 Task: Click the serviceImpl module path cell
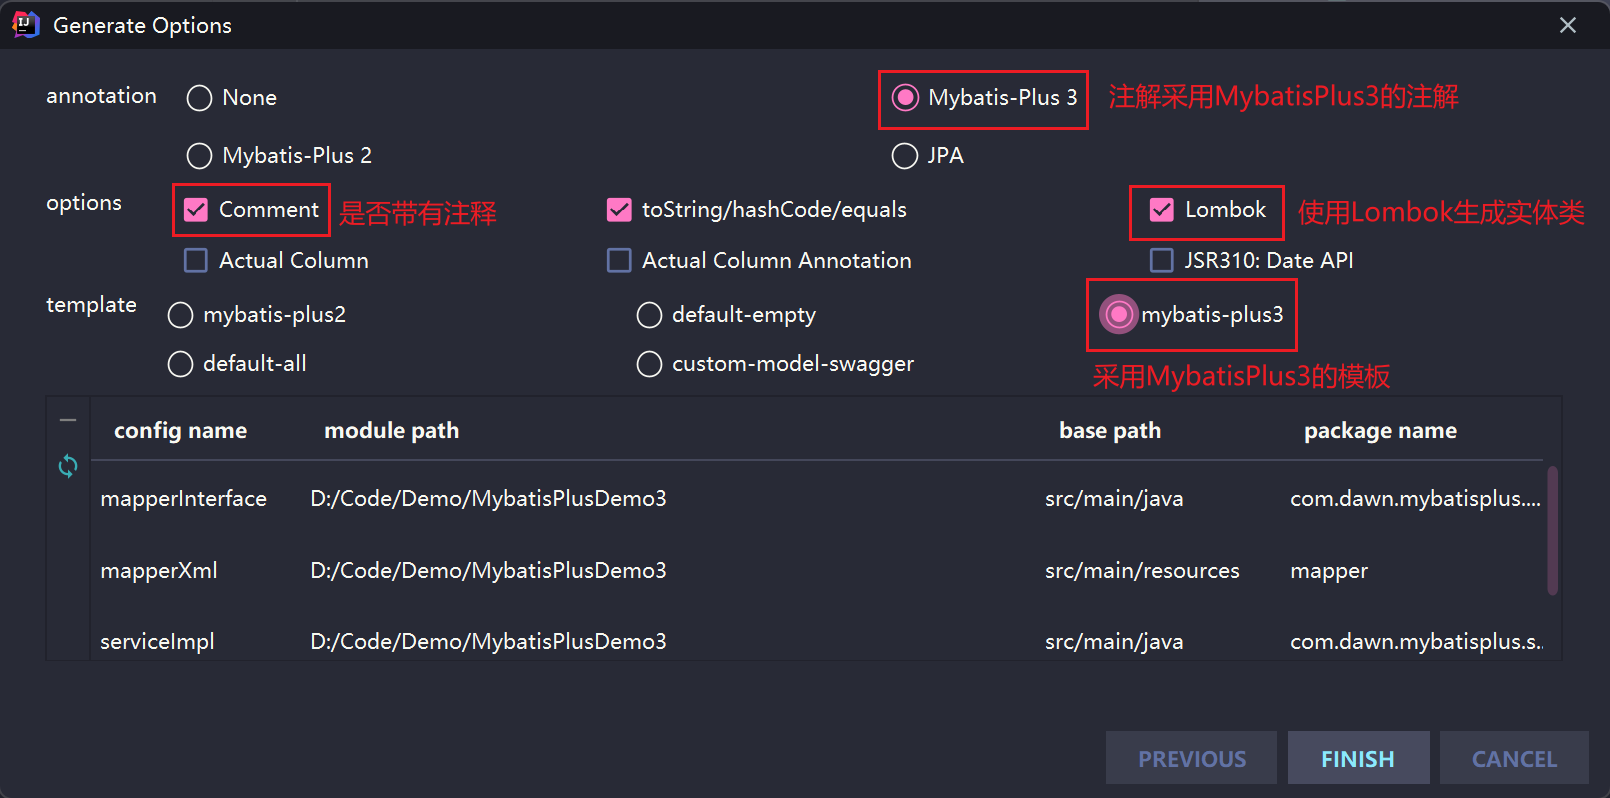click(x=488, y=642)
